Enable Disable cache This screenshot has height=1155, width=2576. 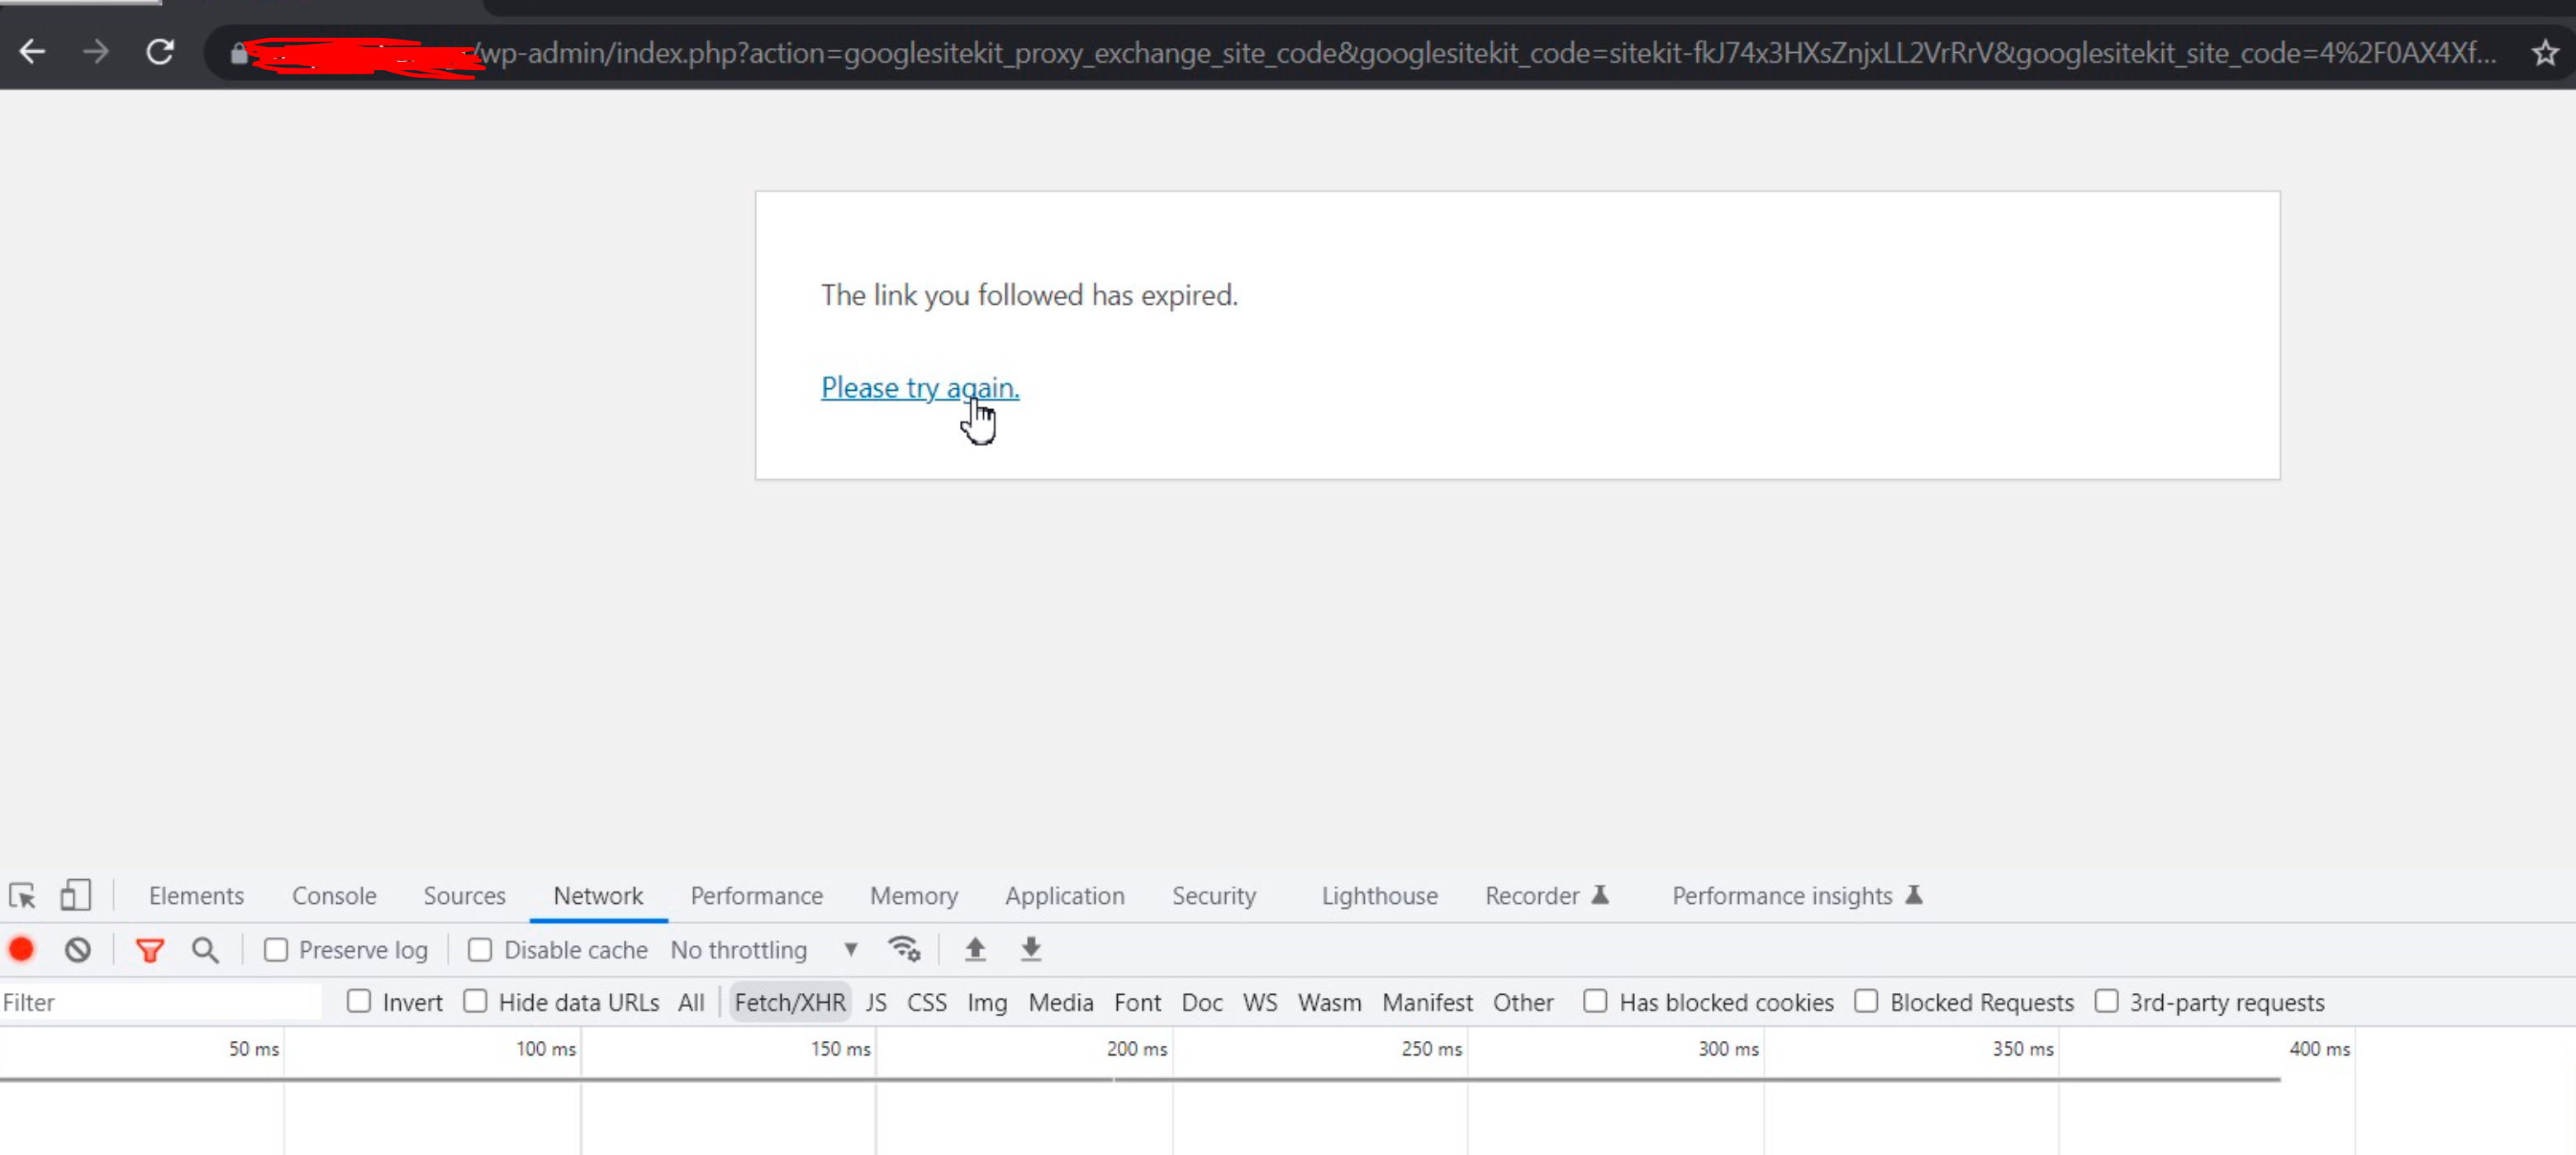coord(480,949)
